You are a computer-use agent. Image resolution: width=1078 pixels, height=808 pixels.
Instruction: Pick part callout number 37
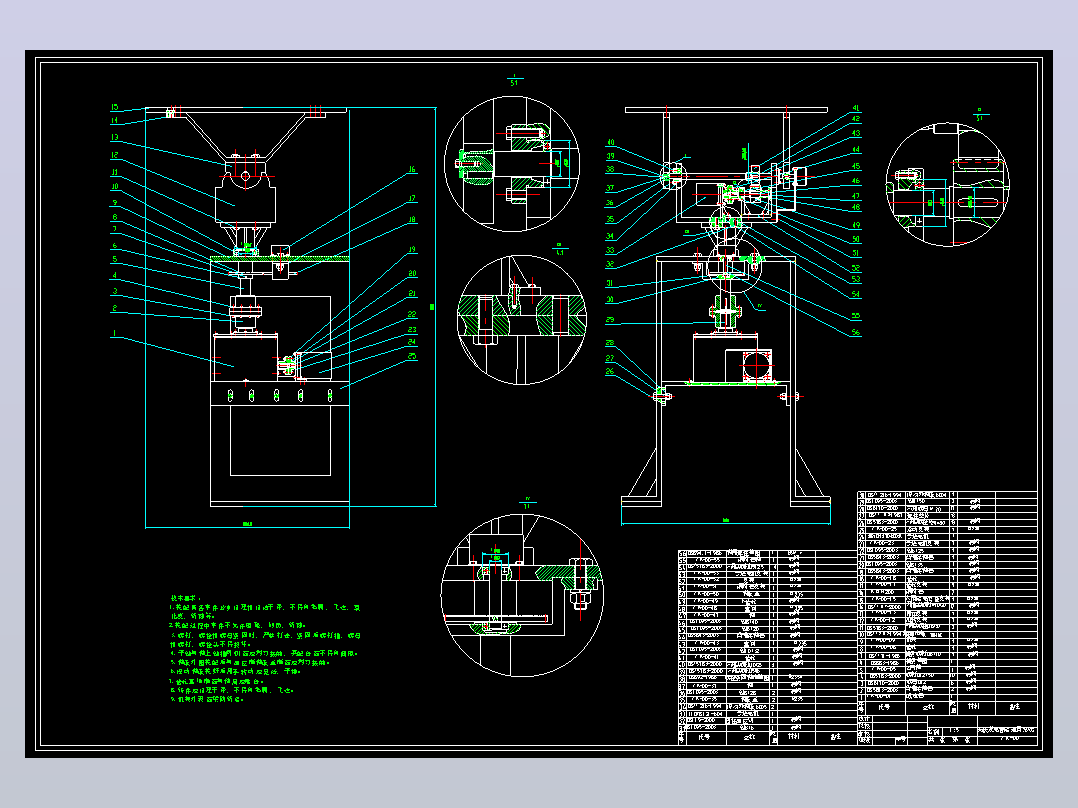coord(610,188)
